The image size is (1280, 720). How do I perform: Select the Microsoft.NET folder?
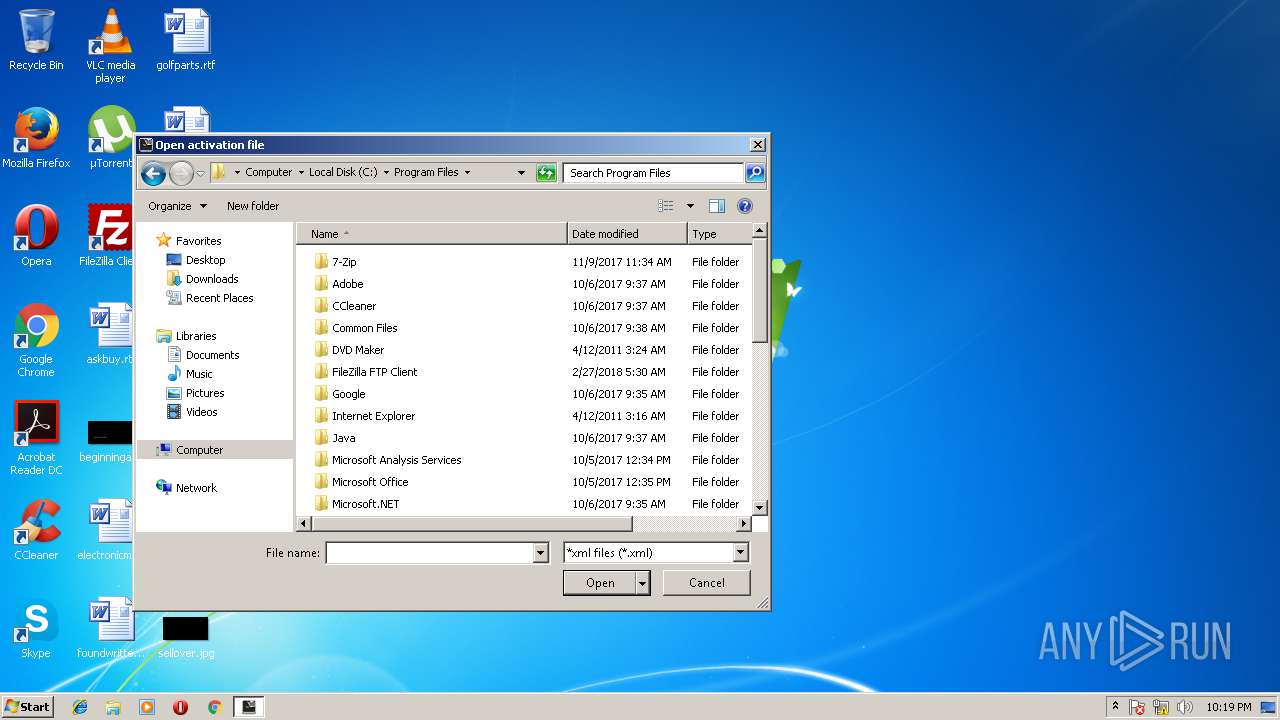[x=365, y=504]
